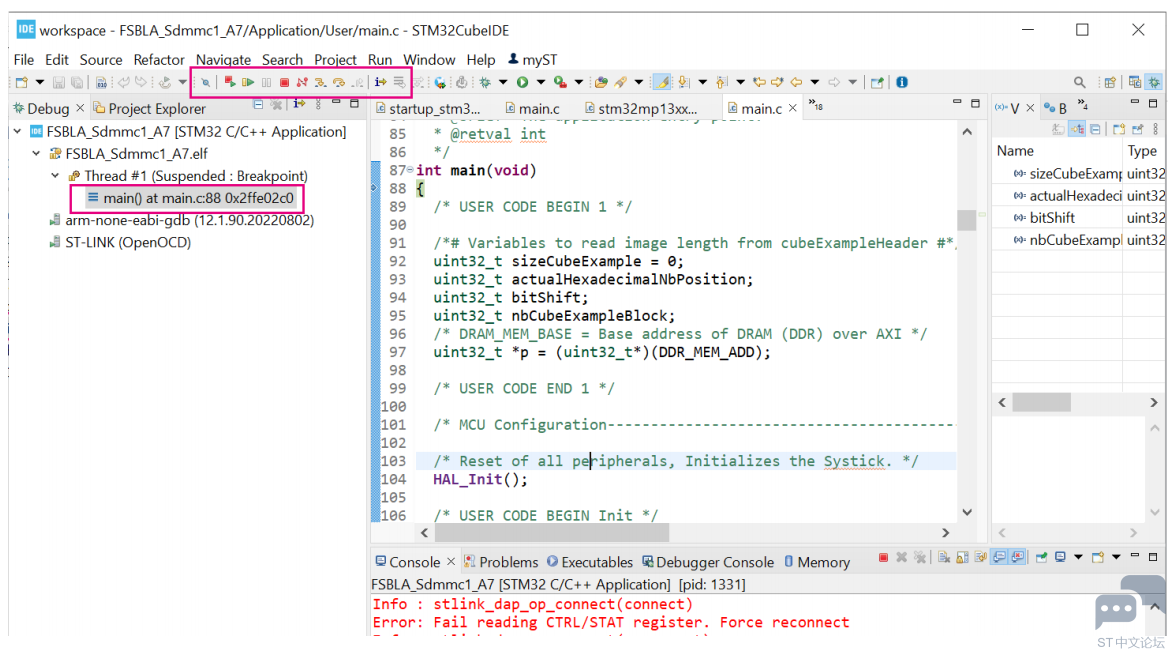Click the green bug Debug launch icon
1174x658 pixels.
(485, 82)
